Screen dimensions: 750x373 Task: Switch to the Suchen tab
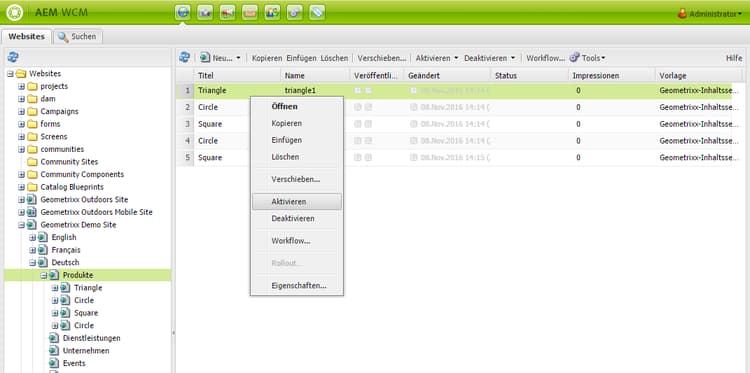77,37
